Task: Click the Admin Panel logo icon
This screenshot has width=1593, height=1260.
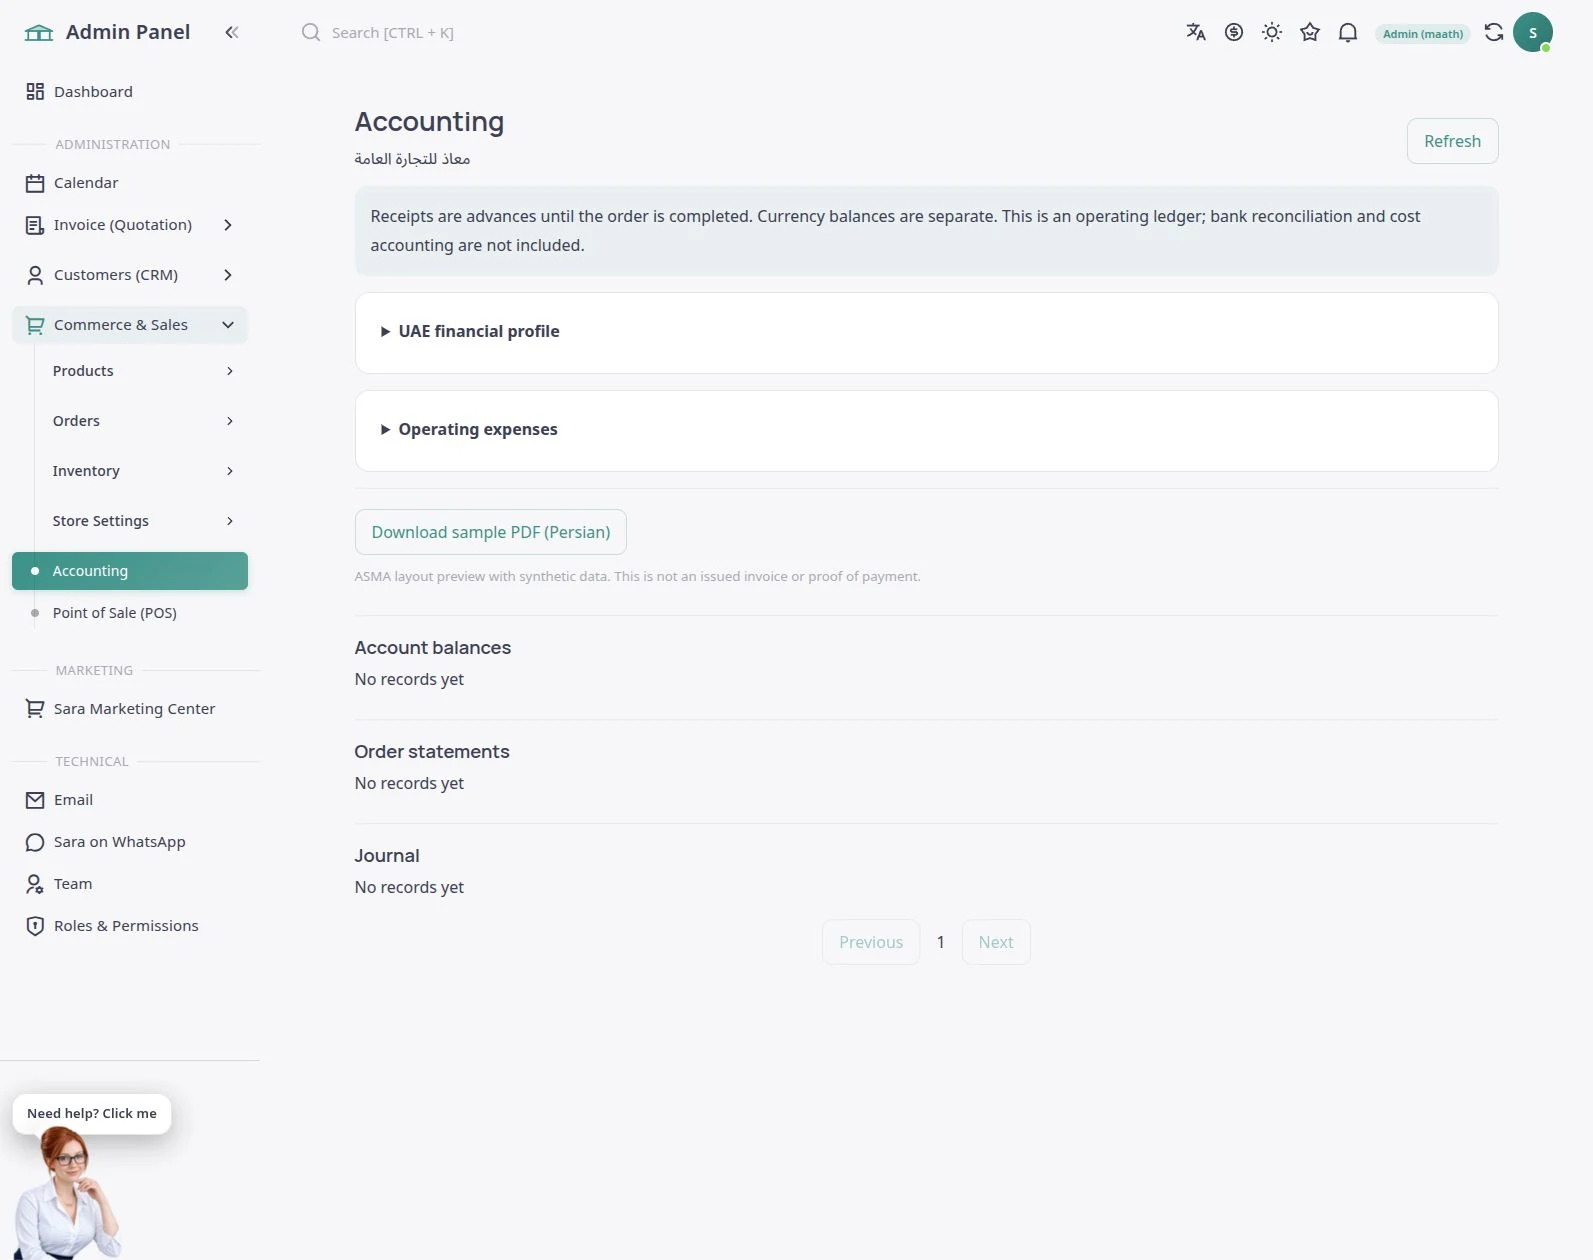Action: pos(38,33)
